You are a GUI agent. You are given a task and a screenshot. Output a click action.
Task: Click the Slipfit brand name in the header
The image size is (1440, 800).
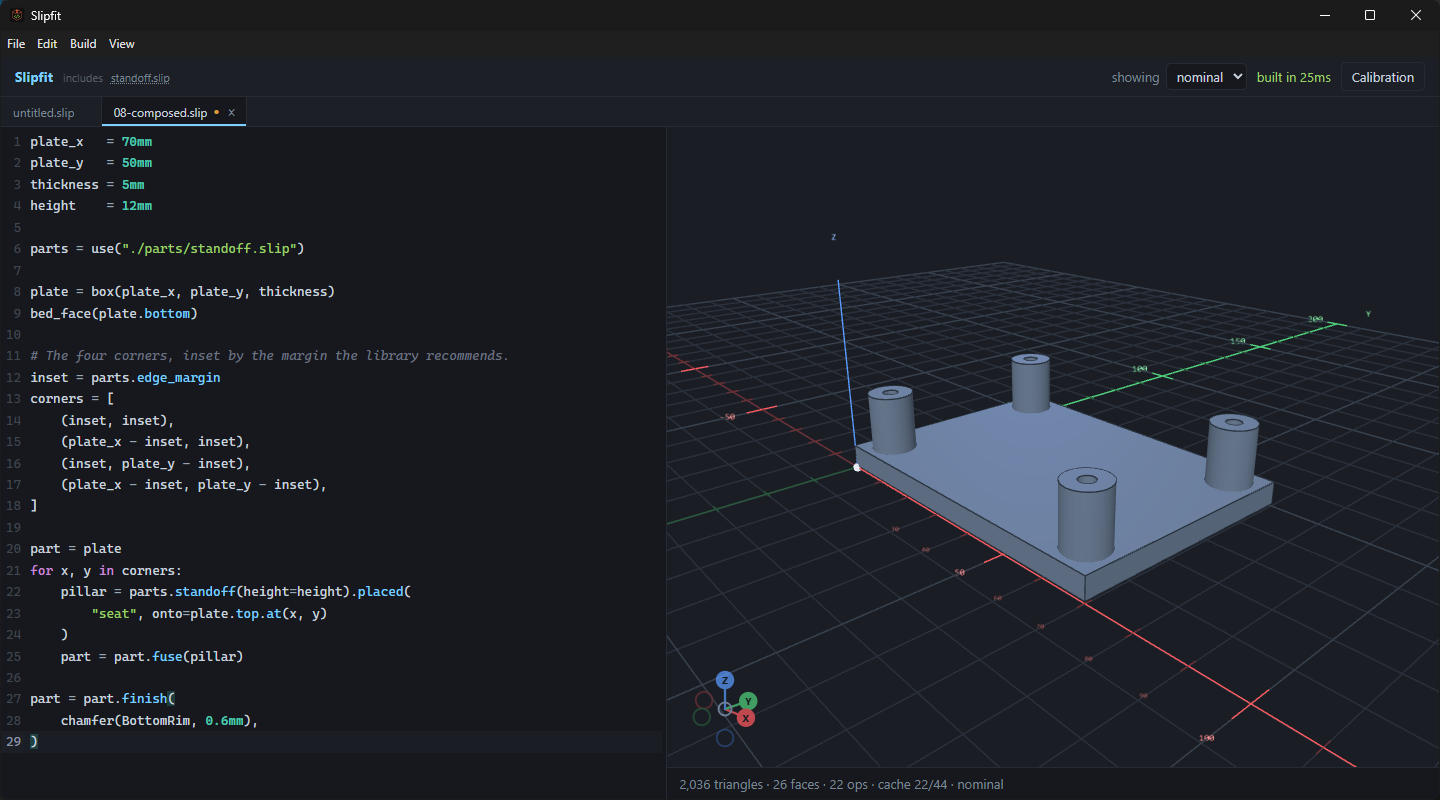coord(34,77)
